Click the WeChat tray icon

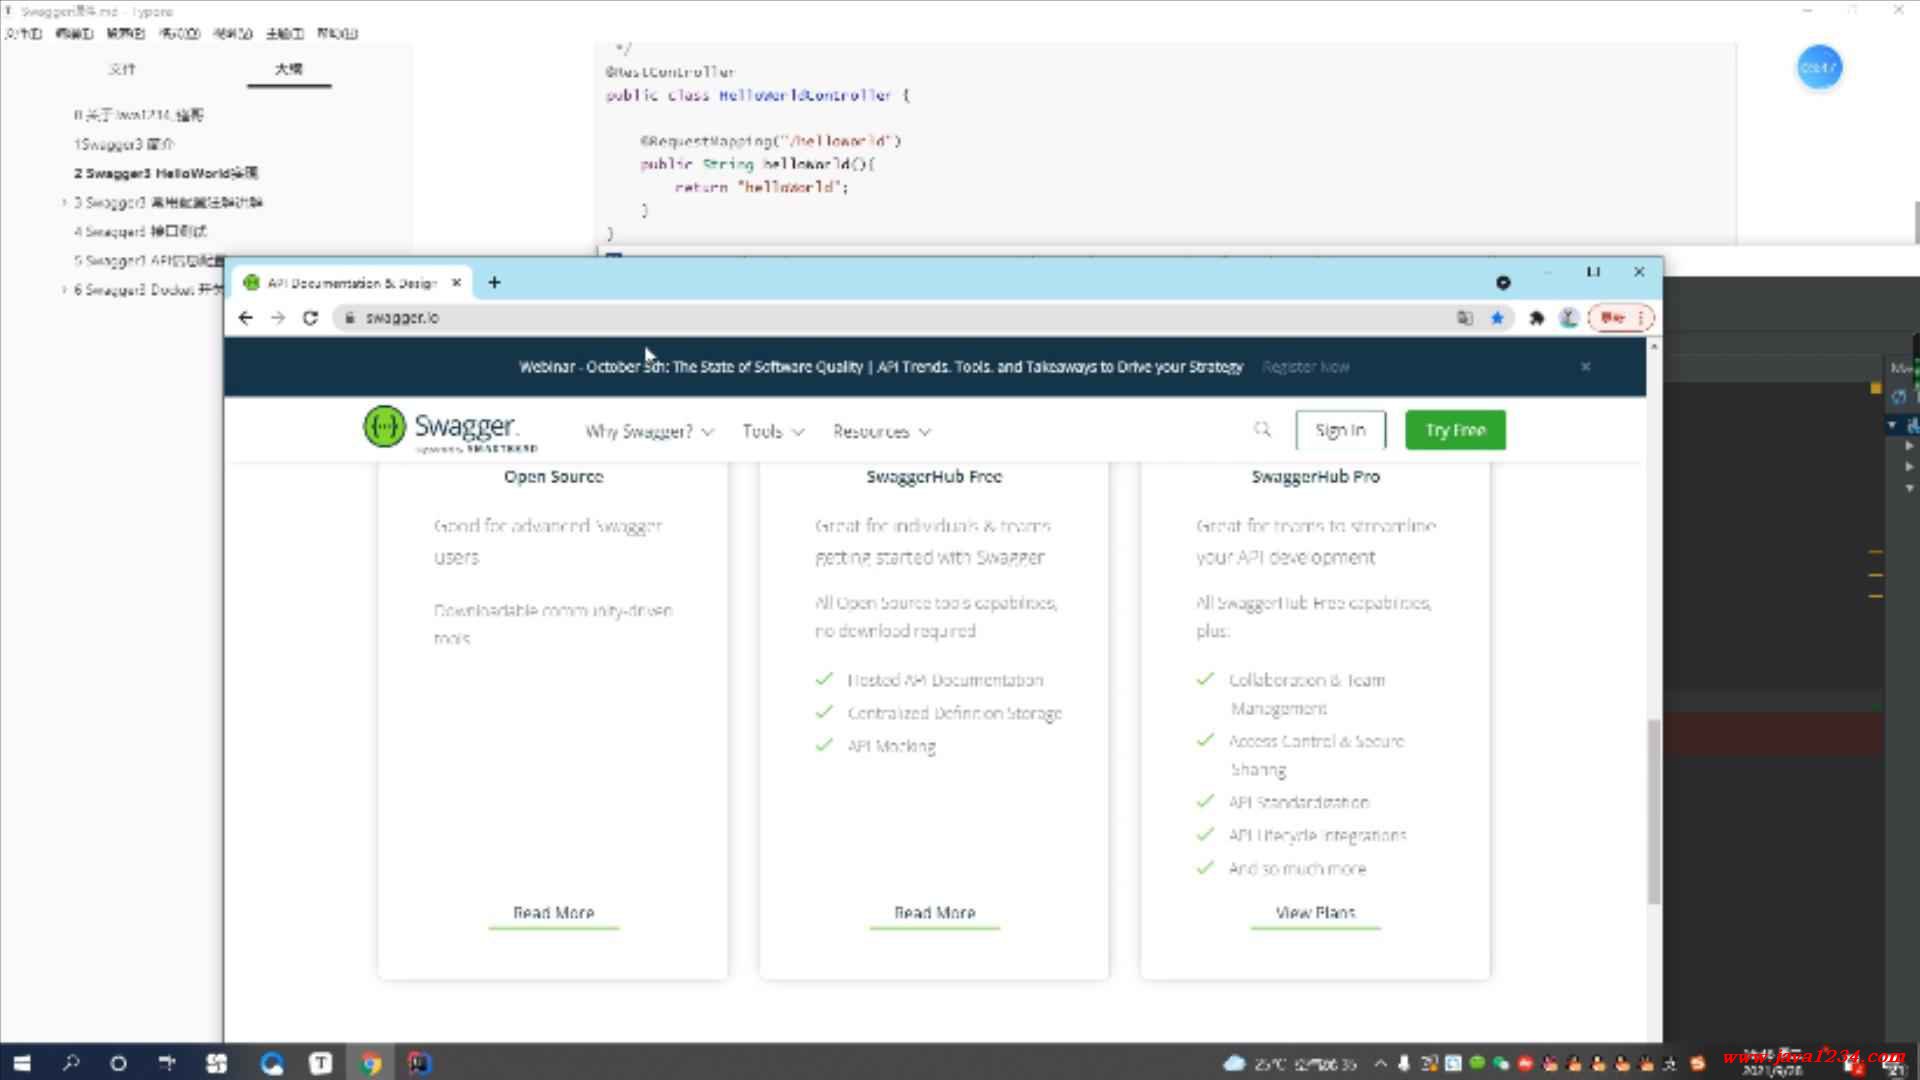1501,1063
